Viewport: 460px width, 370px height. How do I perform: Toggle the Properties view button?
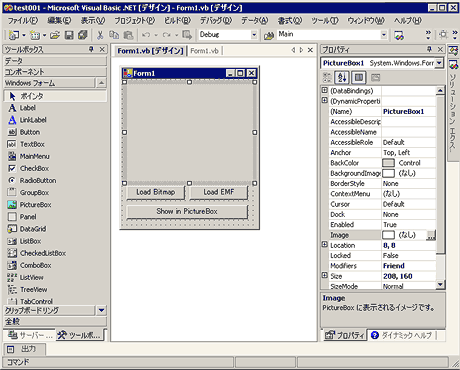pos(359,78)
